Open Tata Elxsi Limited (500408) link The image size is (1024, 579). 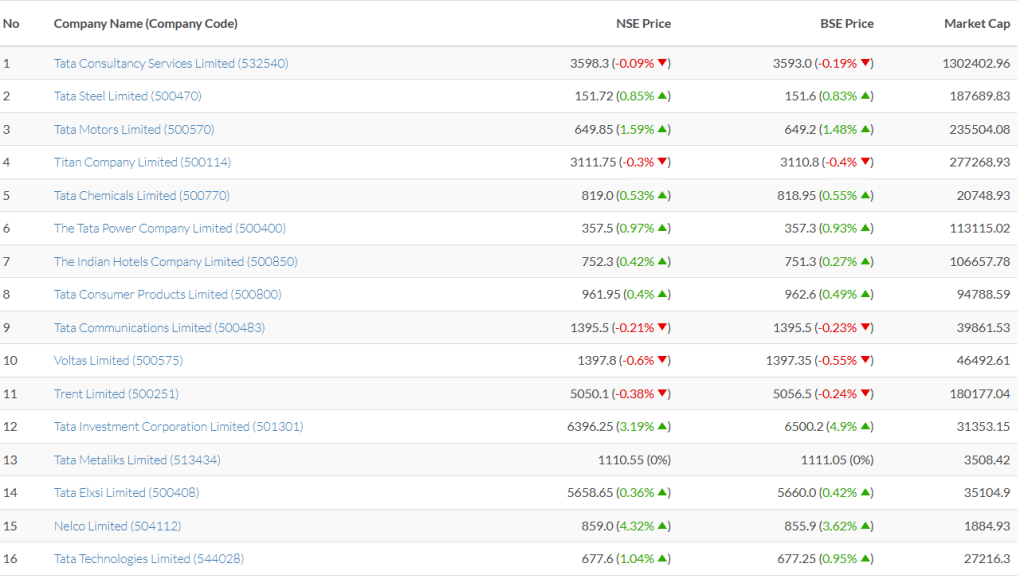126,492
